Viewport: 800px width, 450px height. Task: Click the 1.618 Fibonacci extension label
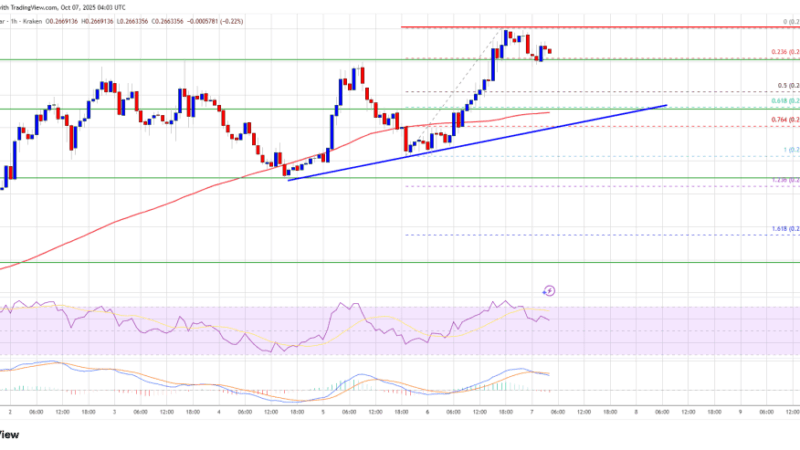tap(783, 229)
